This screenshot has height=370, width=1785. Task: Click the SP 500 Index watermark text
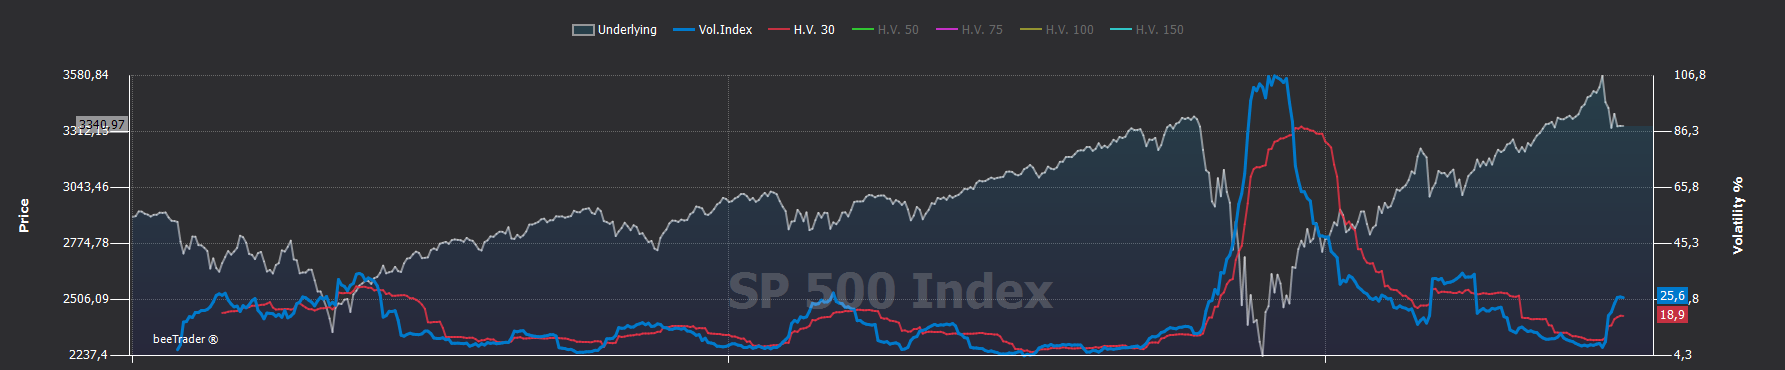point(890,292)
